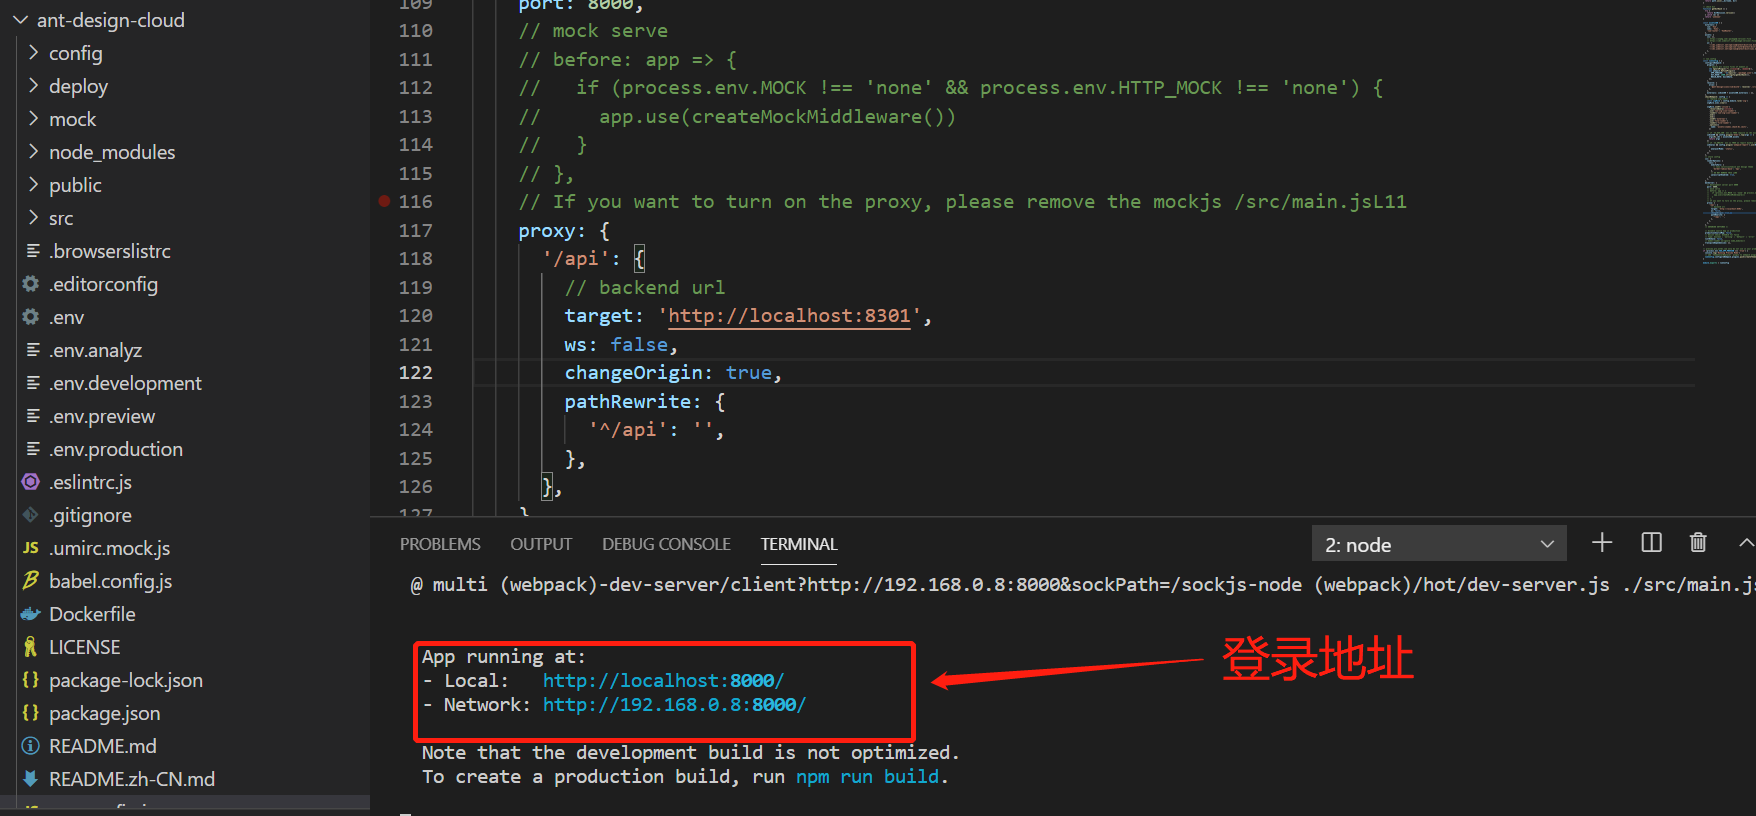Image resolution: width=1756 pixels, height=816 pixels.
Task: Open the .browserslistrc file
Action: (110, 251)
